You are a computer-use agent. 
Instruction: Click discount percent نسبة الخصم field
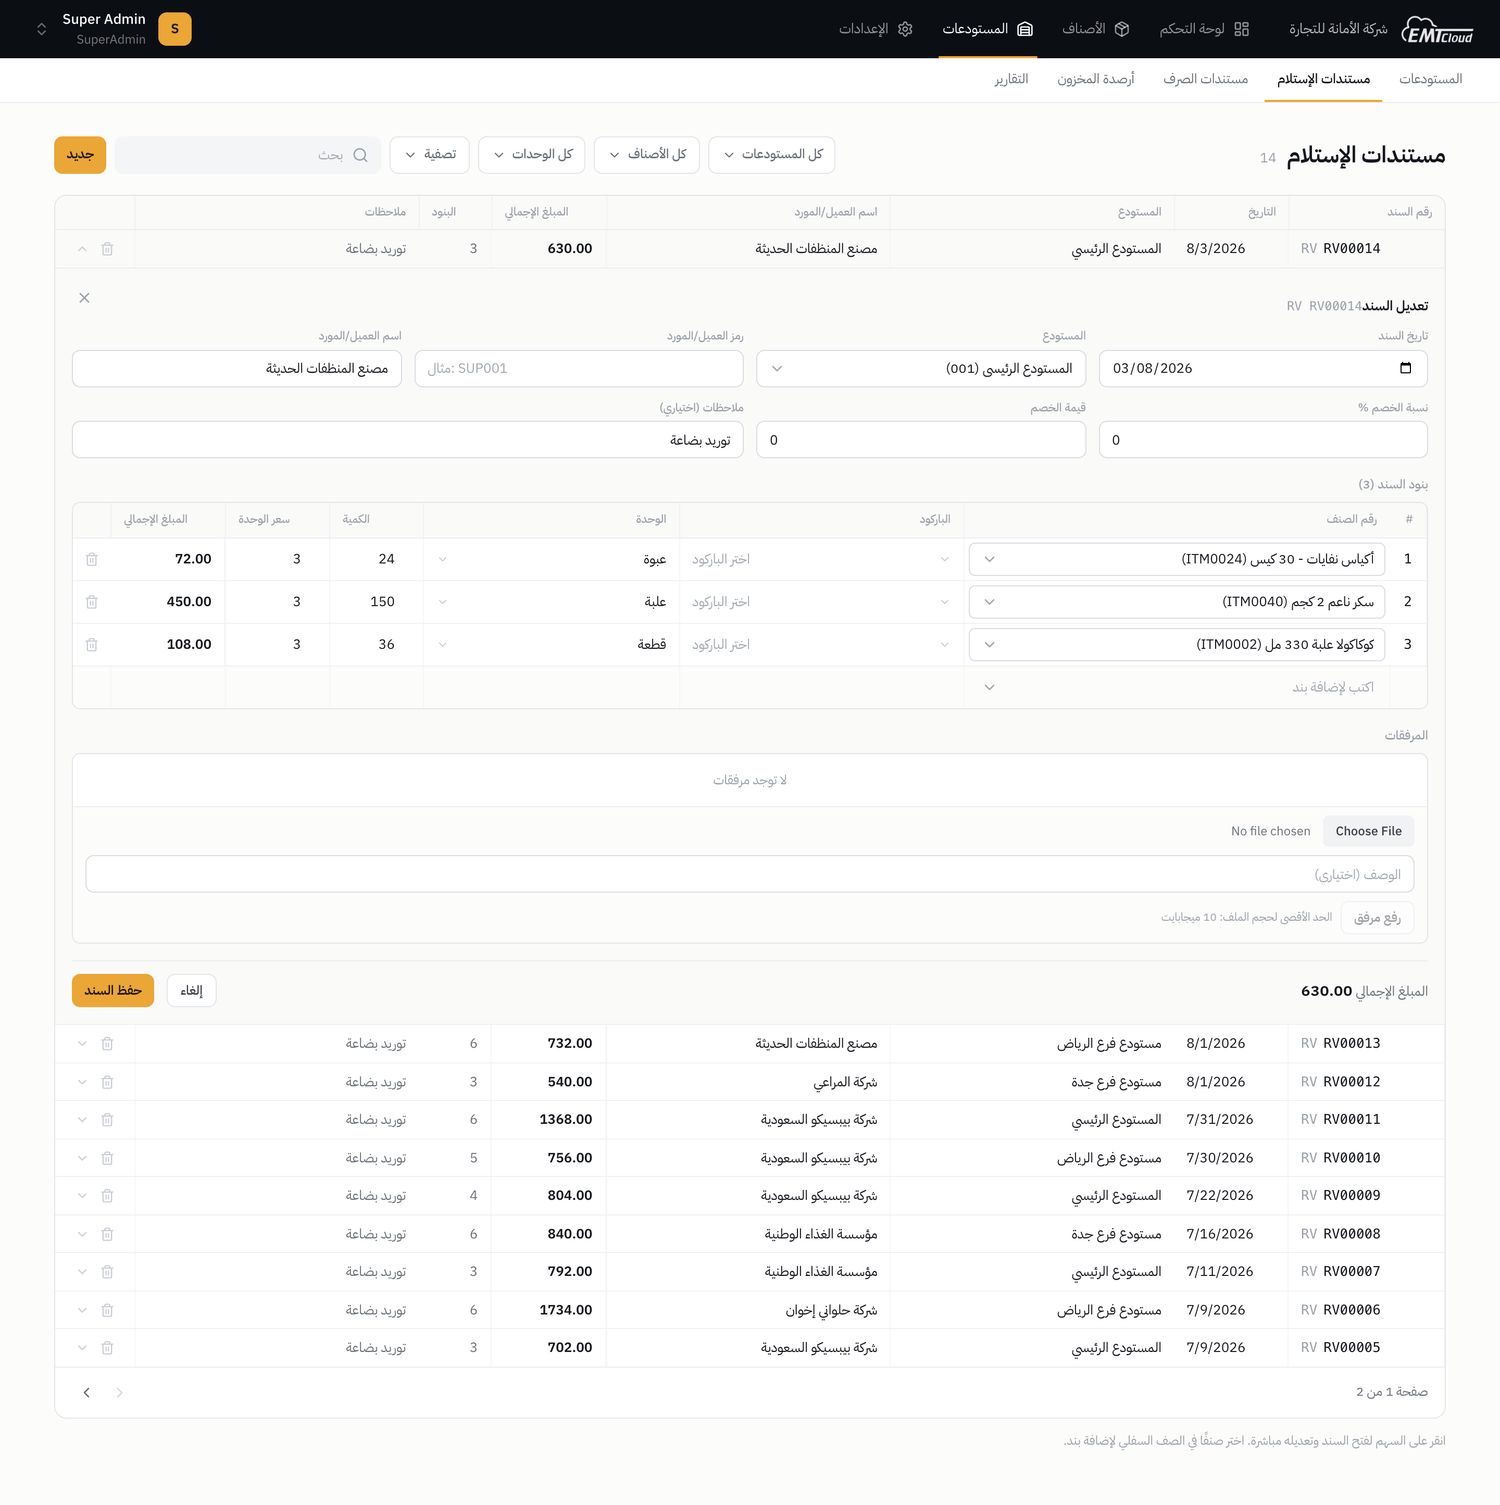[1263, 440]
